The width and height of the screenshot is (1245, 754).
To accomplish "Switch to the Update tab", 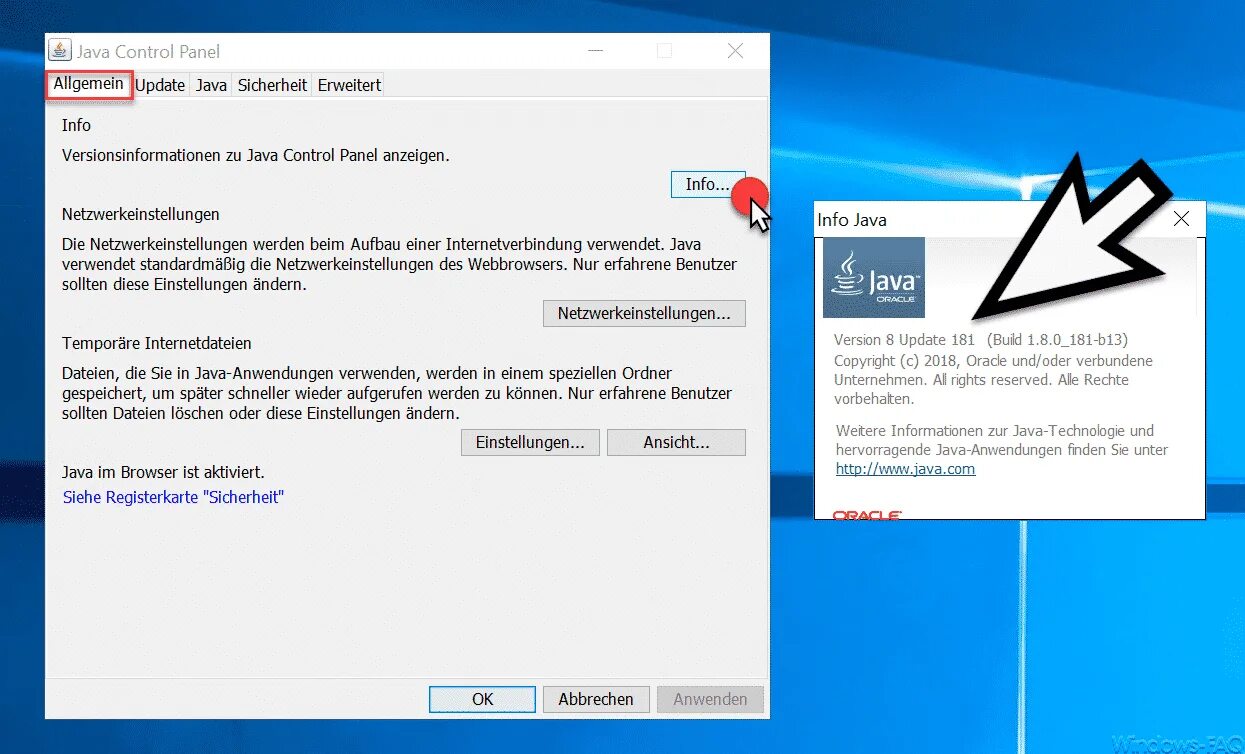I will point(160,85).
